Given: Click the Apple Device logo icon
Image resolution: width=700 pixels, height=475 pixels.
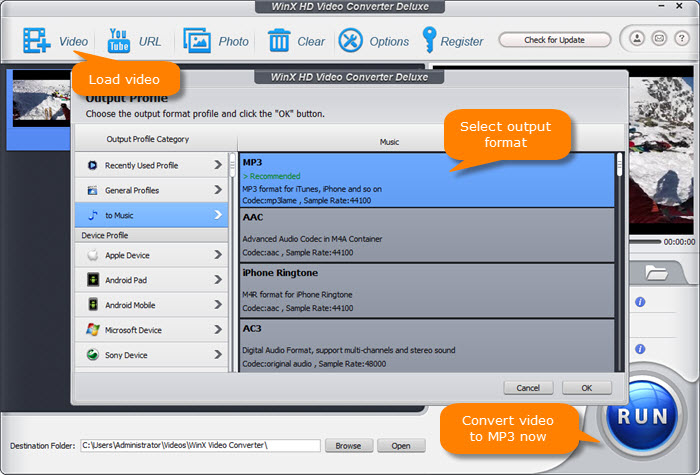Looking at the screenshot, I should click(x=92, y=255).
